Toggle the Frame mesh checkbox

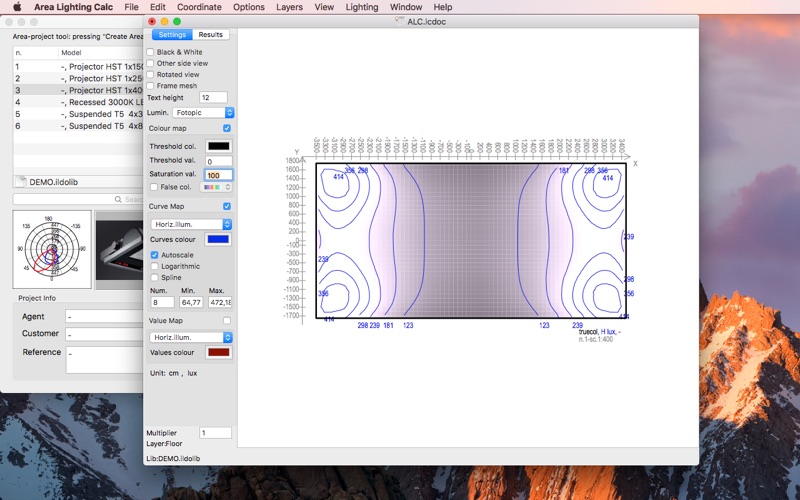(151, 86)
